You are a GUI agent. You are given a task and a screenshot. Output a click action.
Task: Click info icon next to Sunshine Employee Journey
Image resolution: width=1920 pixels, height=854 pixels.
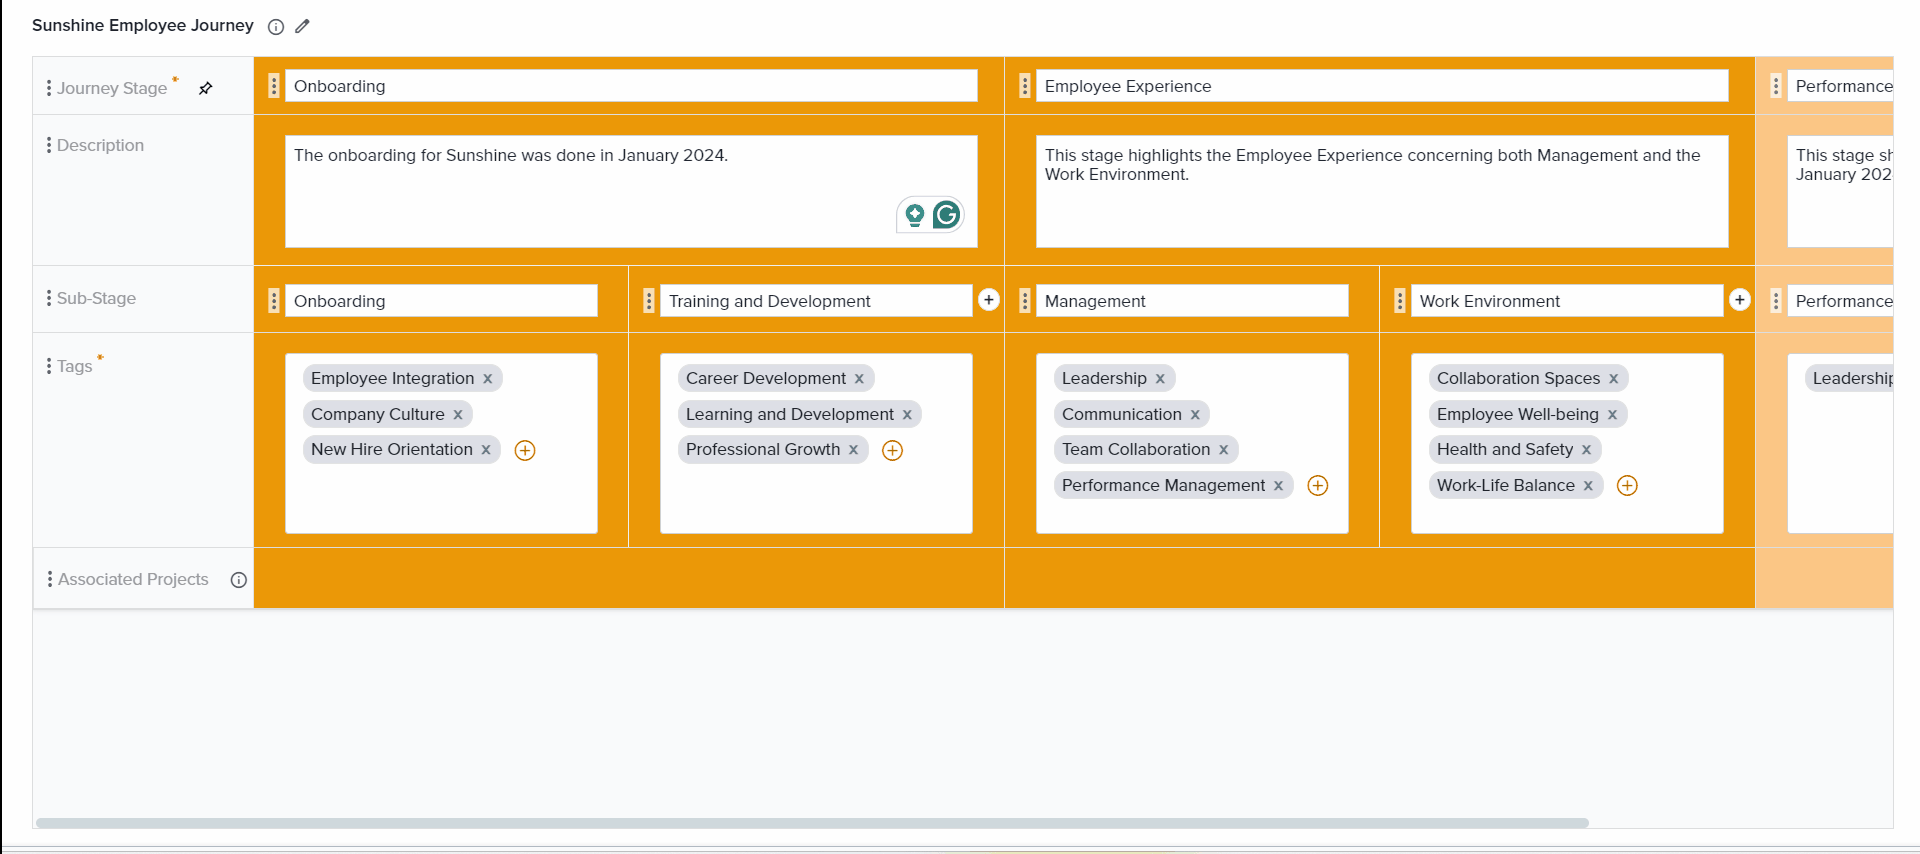(x=276, y=27)
